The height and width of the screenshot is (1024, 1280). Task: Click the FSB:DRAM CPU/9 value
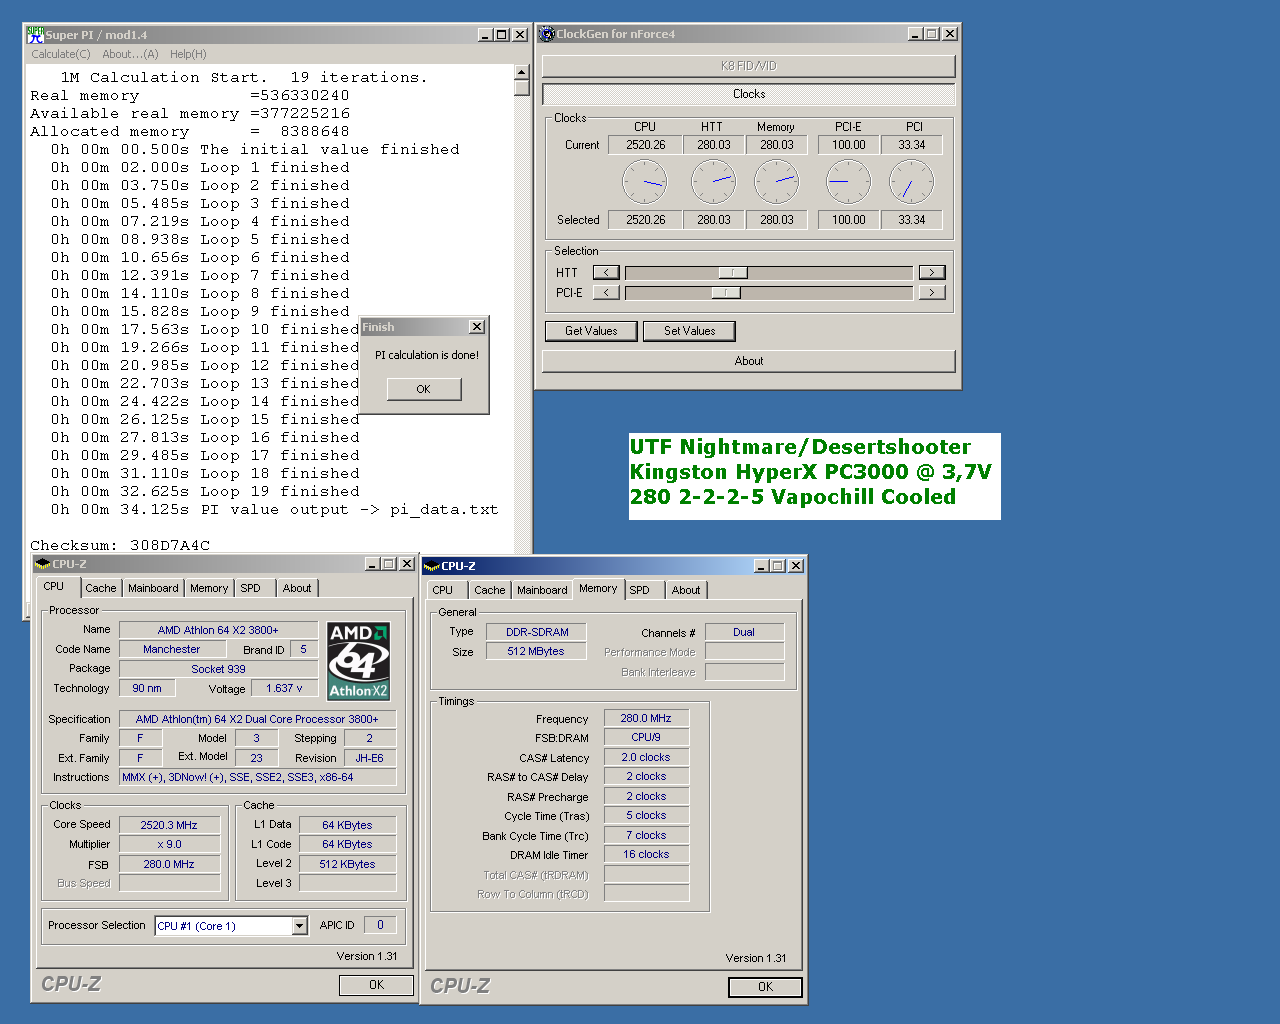[646, 737]
